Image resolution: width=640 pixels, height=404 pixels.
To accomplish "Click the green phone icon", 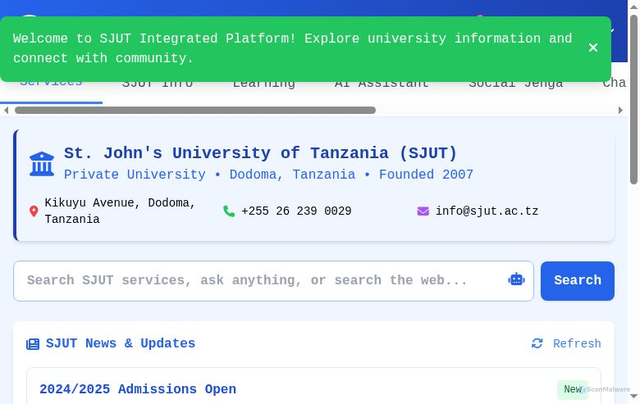I will pos(229,211).
